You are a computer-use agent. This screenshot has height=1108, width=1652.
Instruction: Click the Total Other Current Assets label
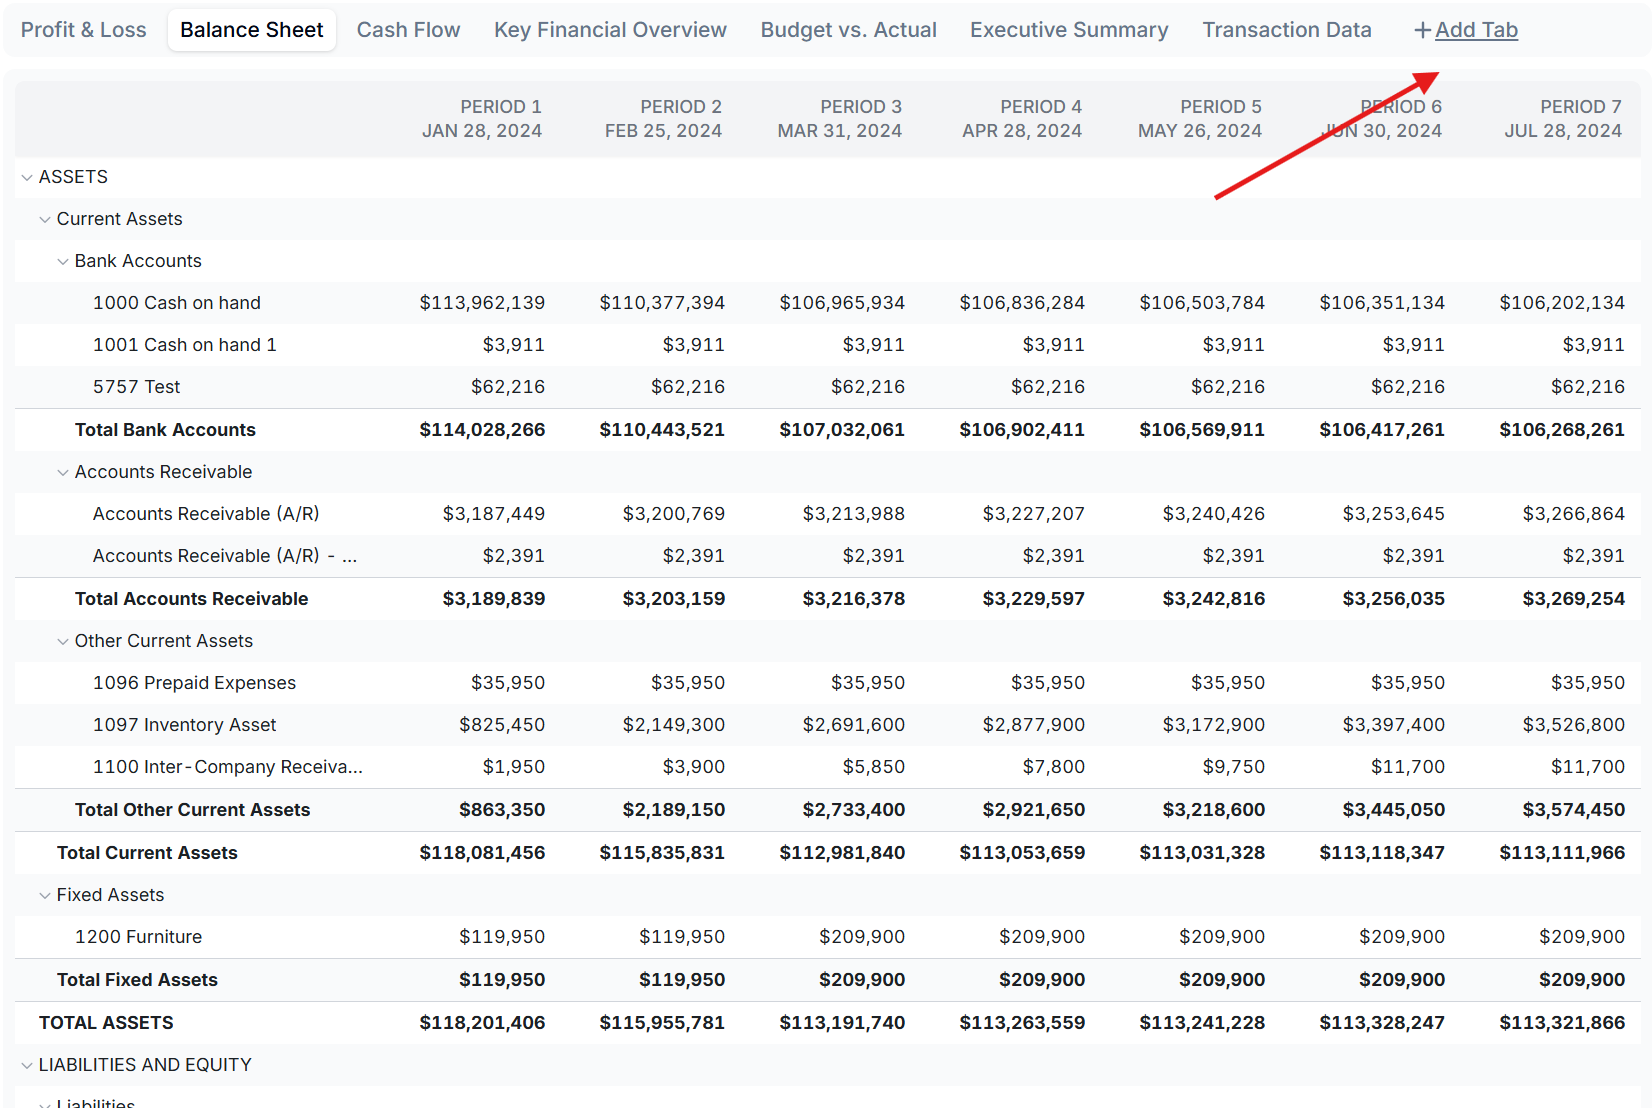click(192, 810)
